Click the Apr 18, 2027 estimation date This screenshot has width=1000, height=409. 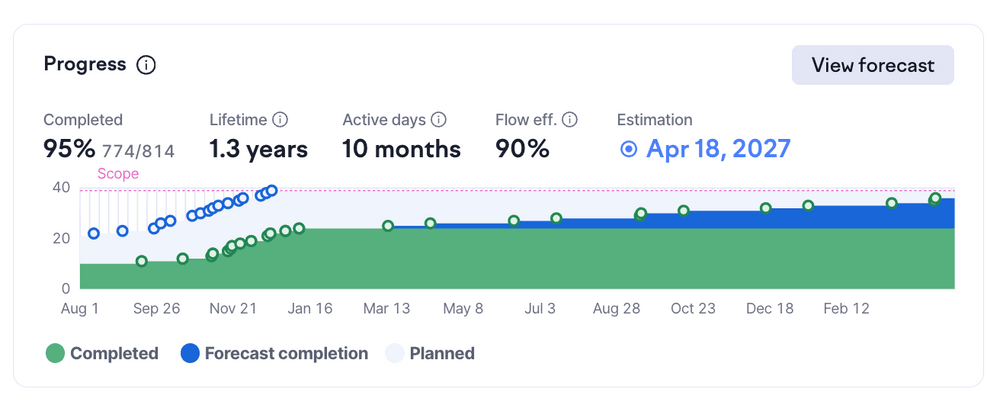pyautogui.click(x=718, y=150)
